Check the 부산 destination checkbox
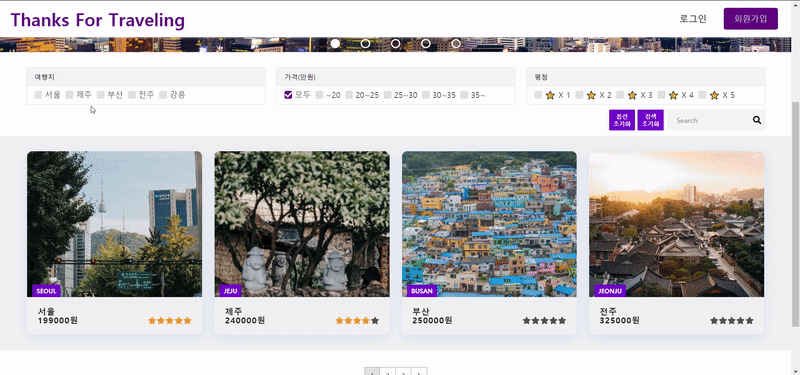800x375 pixels. point(101,95)
